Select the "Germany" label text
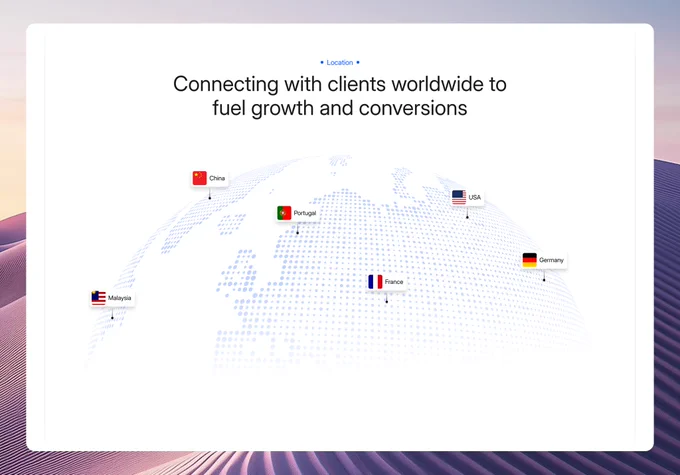This screenshot has width=680, height=475. (x=551, y=260)
